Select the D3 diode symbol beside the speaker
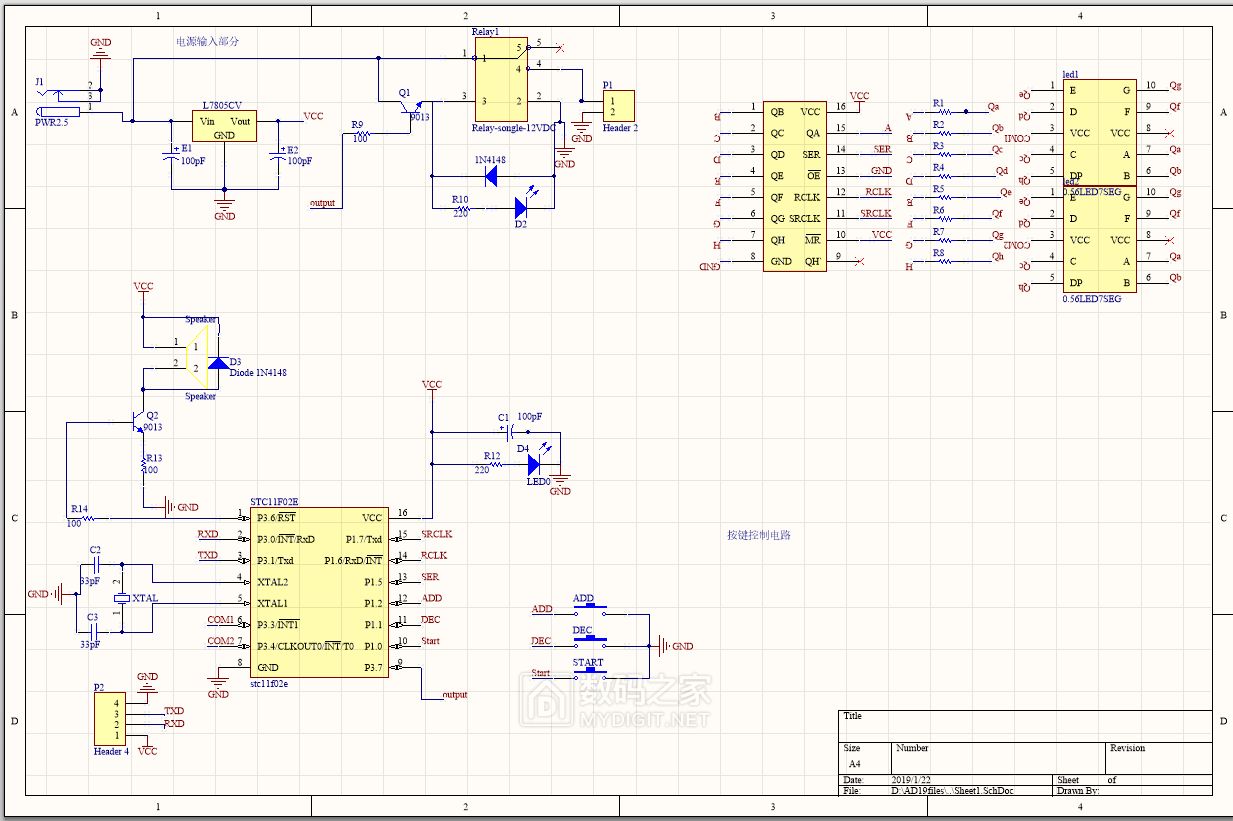This screenshot has width=1233, height=821. (x=217, y=362)
